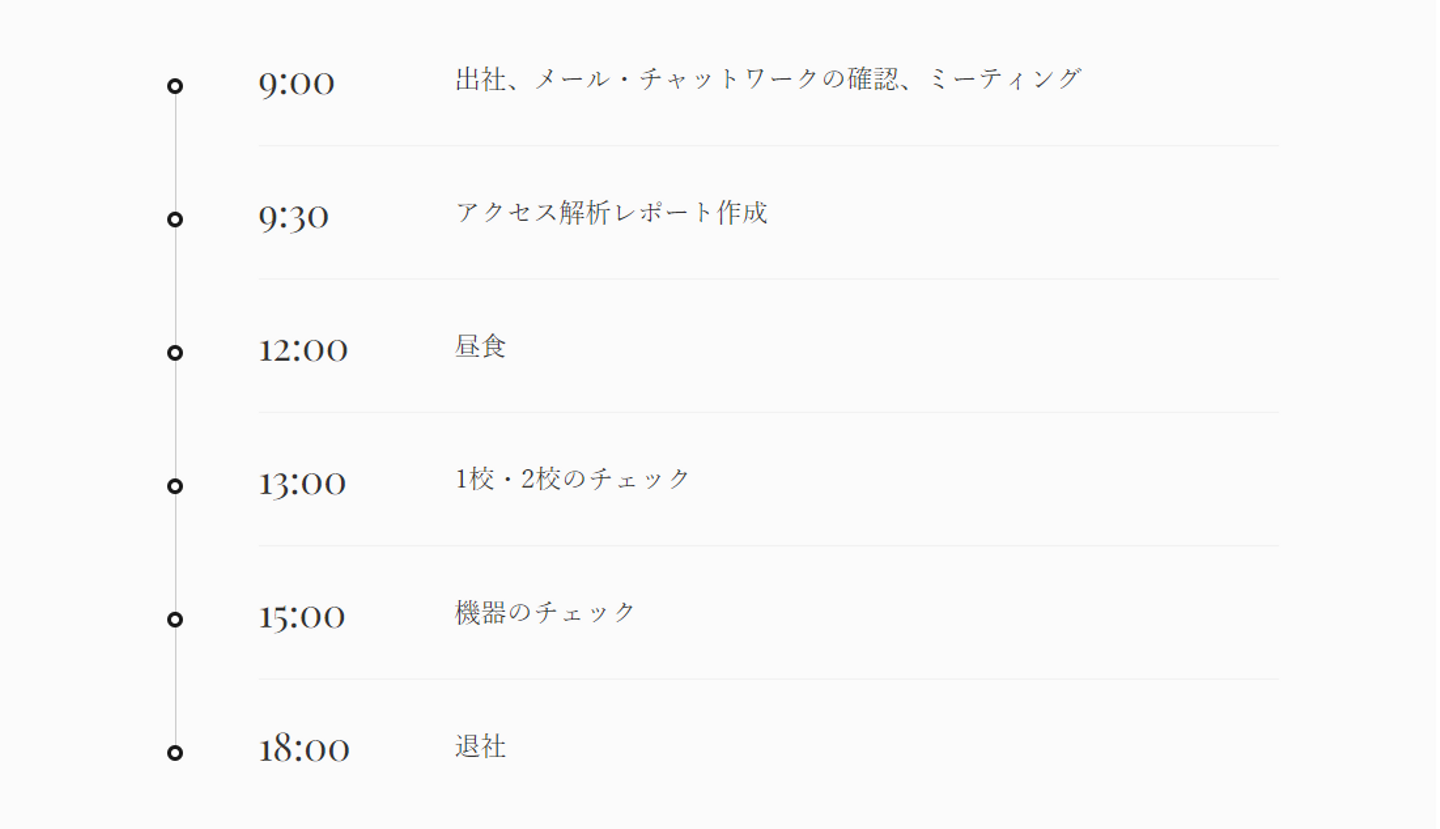Select the 15:00 time label

point(301,617)
